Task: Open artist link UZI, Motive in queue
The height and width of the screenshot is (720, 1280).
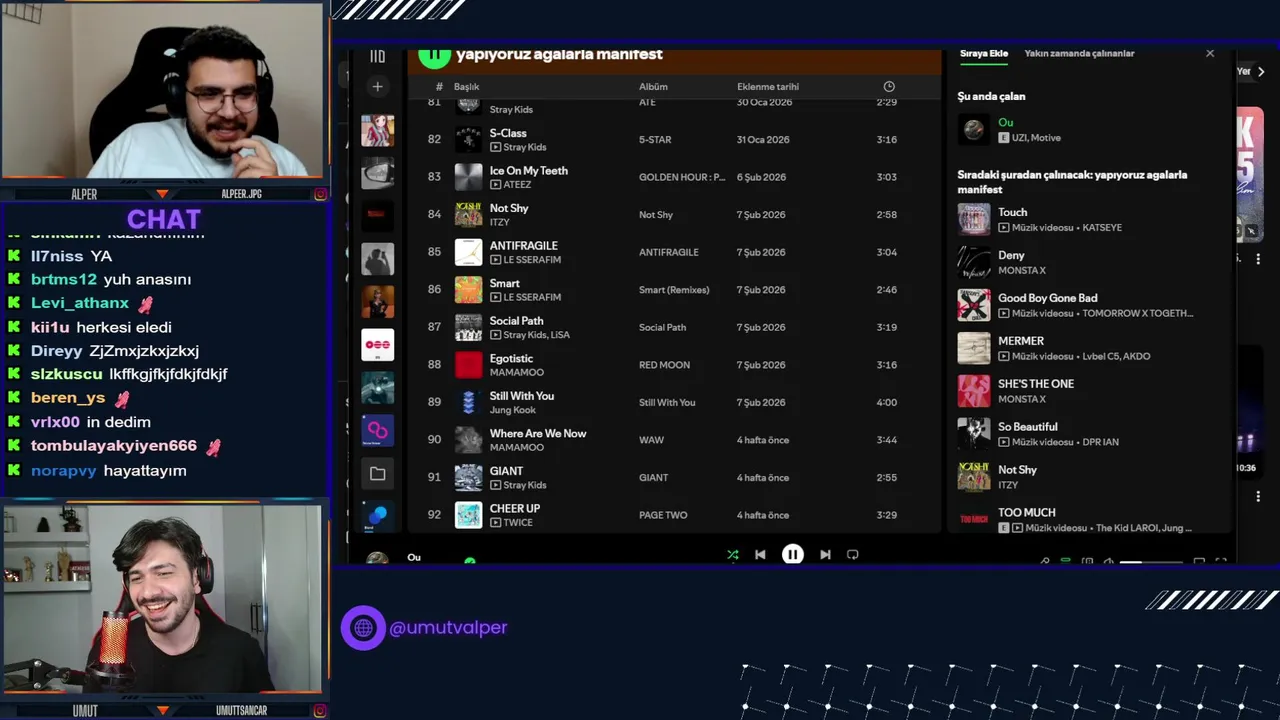Action: click(x=1036, y=138)
